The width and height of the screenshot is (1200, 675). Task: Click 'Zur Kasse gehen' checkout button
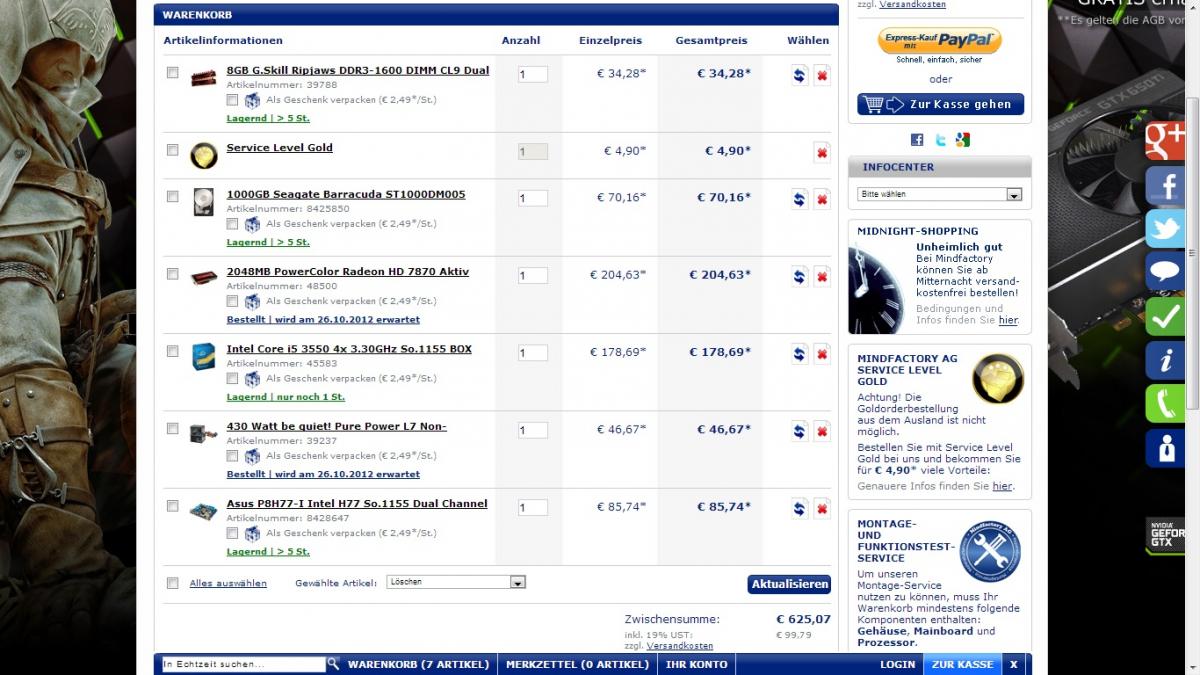(x=940, y=105)
